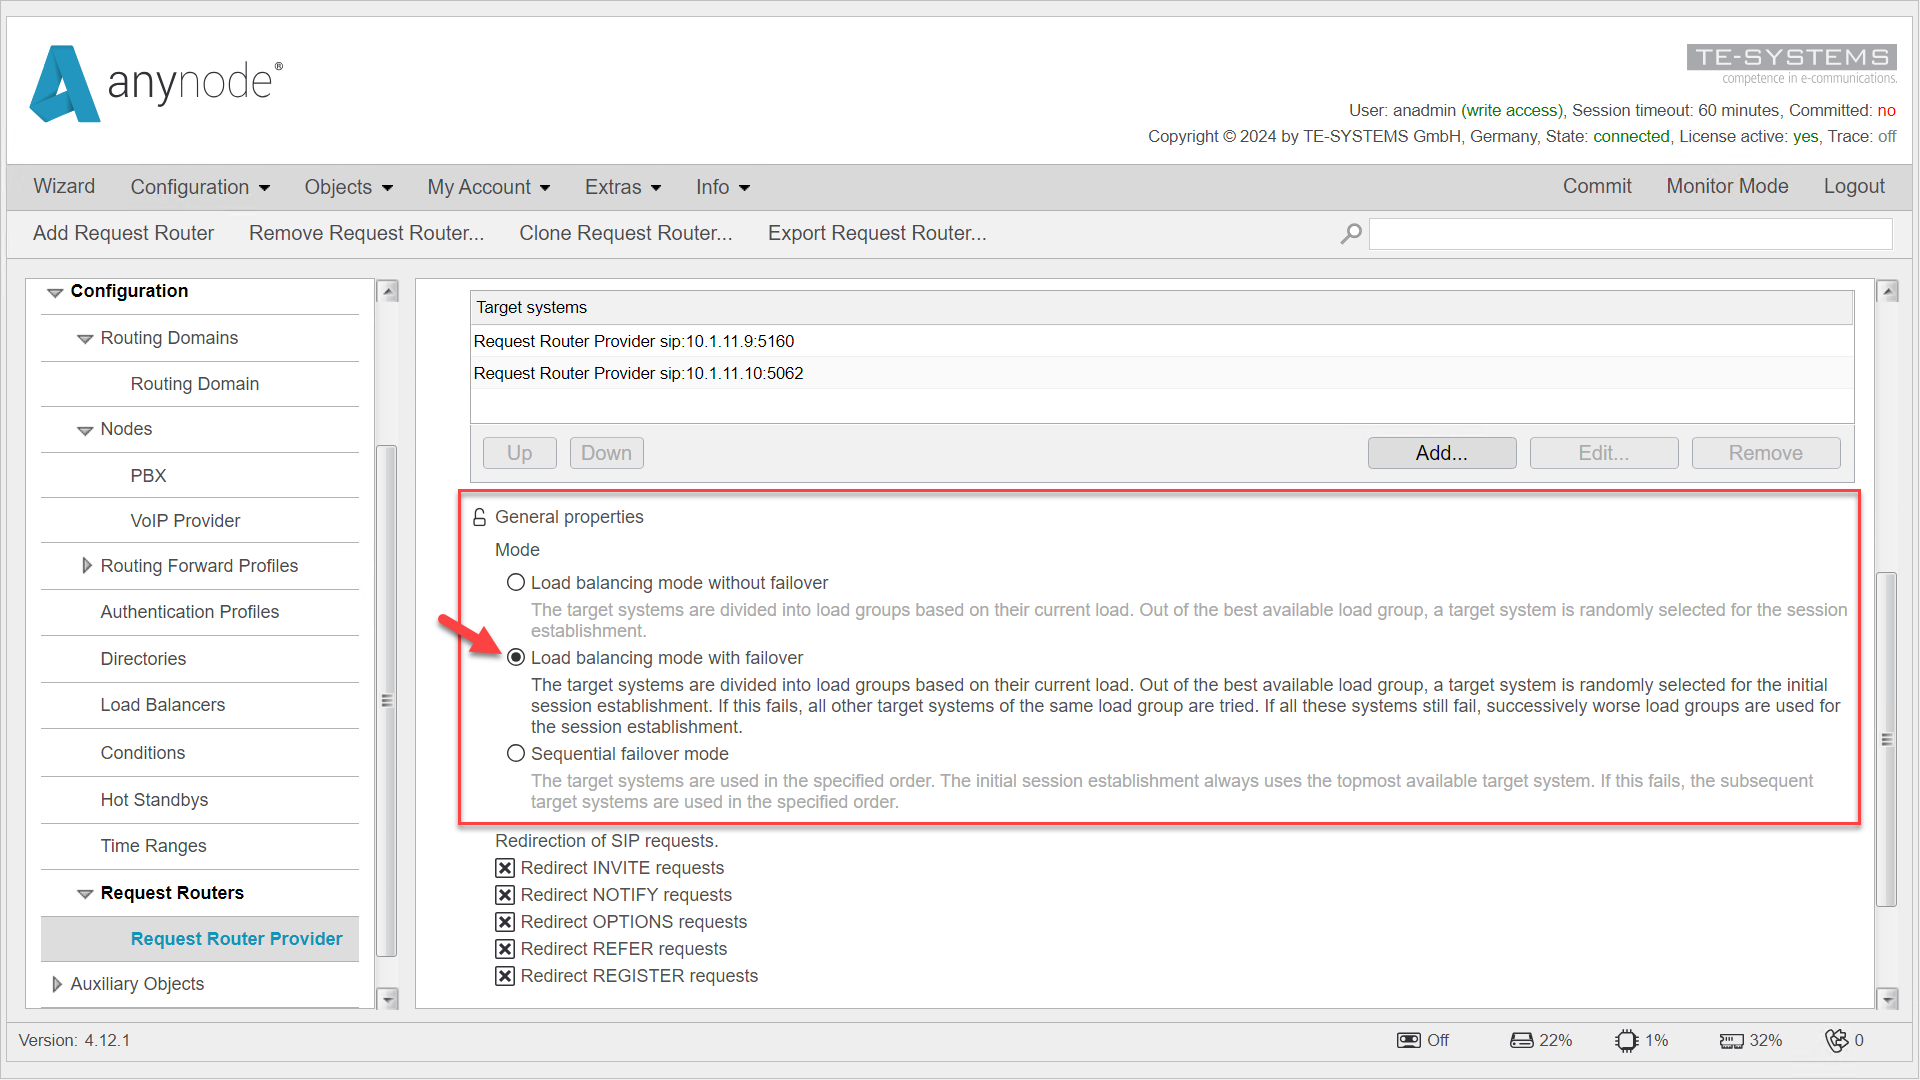This screenshot has height=1080, width=1920.
Task: Select target system sip:10.1.11.10:5062
Action: [1162, 373]
